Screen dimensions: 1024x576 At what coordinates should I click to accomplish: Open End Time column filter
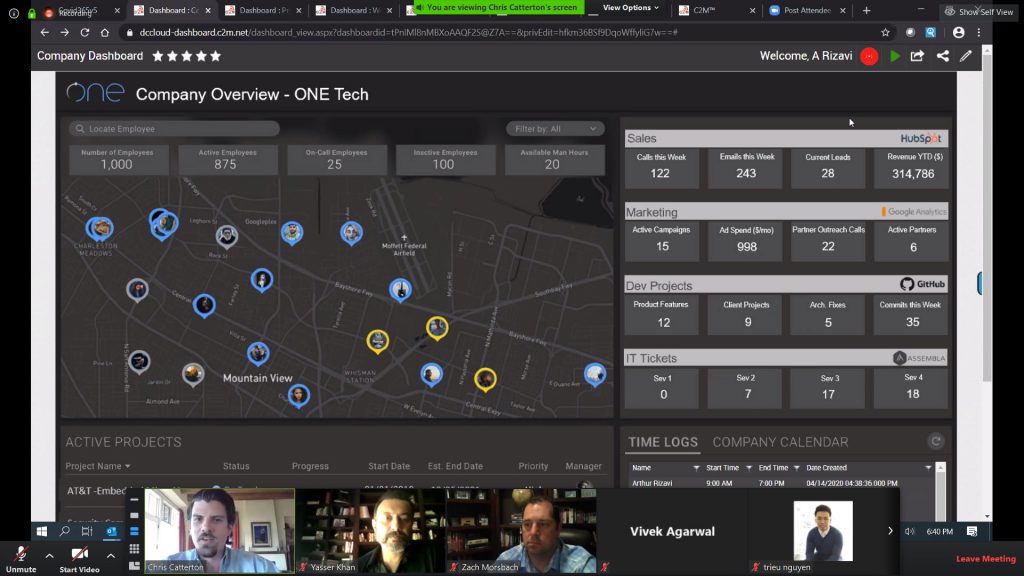tap(797, 468)
